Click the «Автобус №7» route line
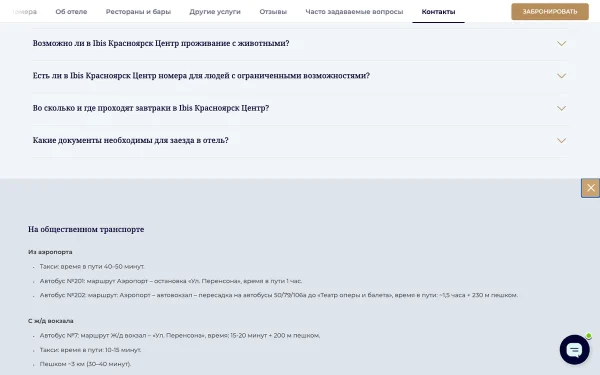600x375 pixels. click(180, 335)
